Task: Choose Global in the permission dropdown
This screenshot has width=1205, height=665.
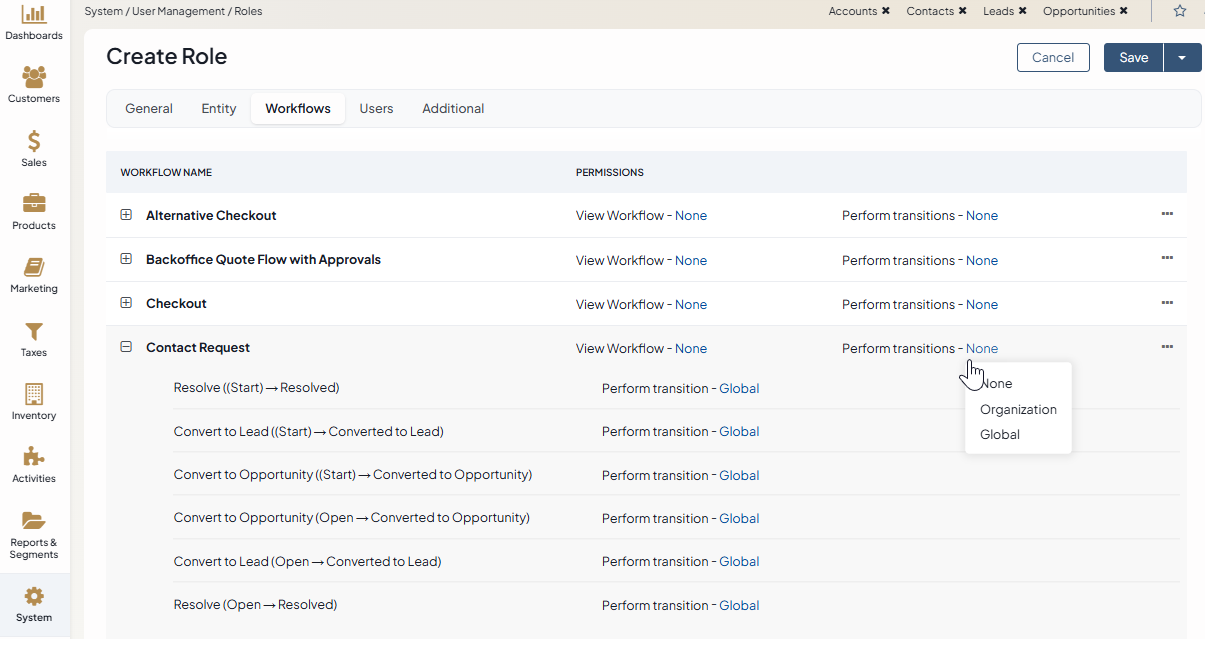Action: (x=1000, y=434)
